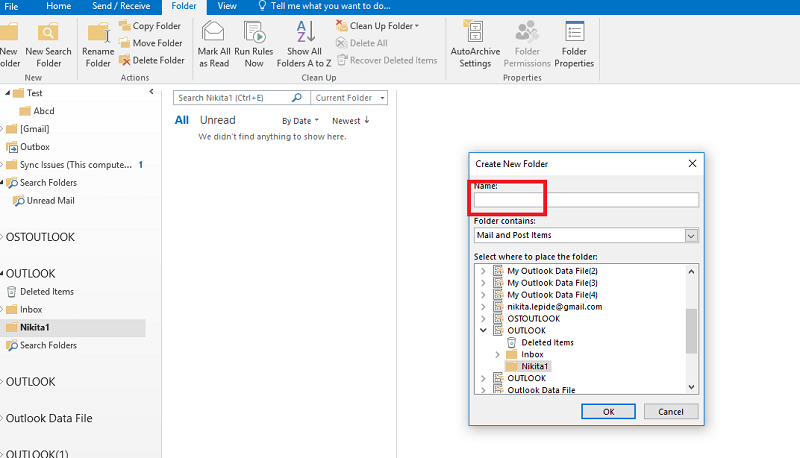Select the Folder ribbon tab
The width and height of the screenshot is (800, 458).
click(184, 6)
